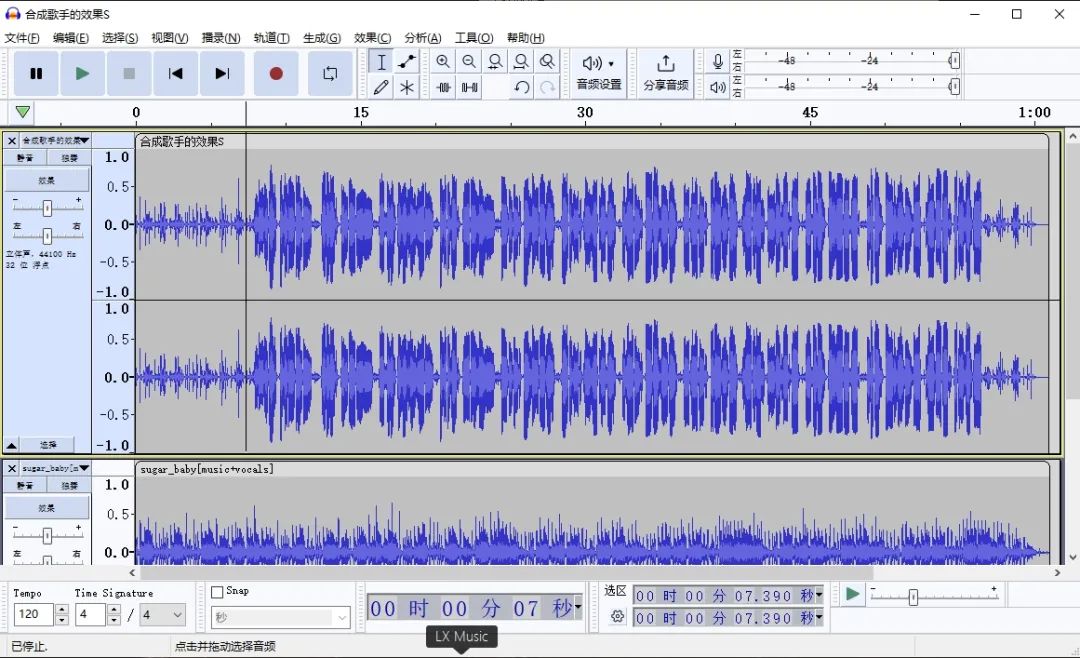Click 效果 button on first track

pyautogui.click(x=47, y=181)
